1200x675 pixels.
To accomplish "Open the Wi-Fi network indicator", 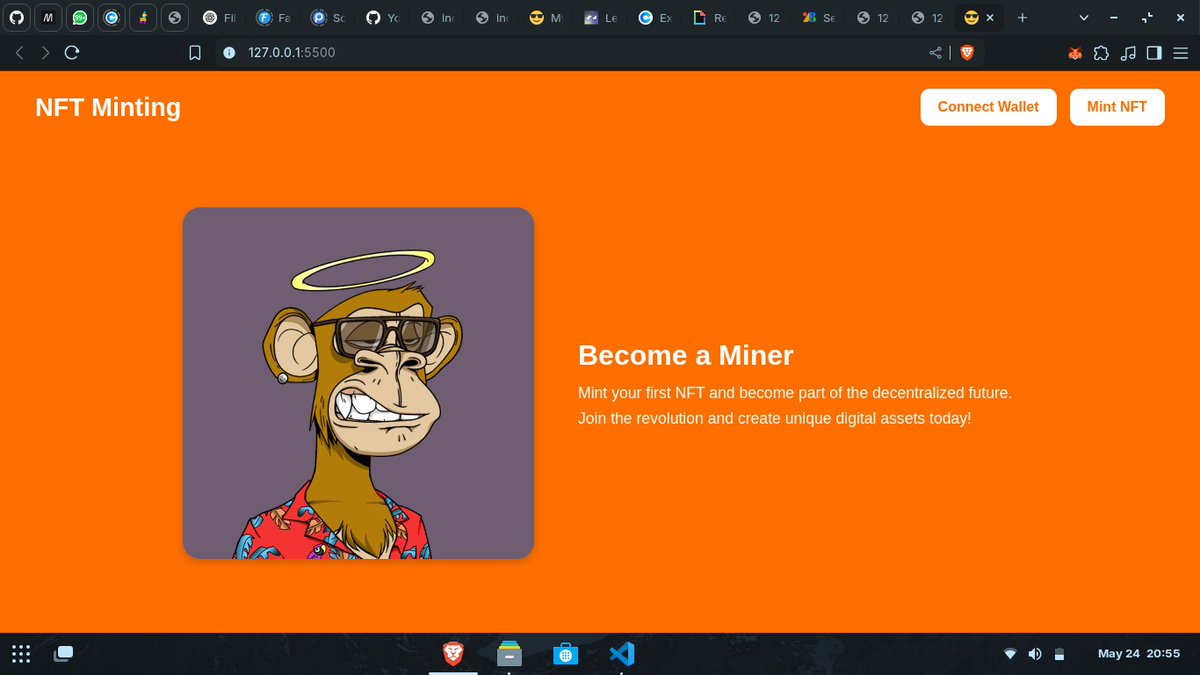I will pos(1010,654).
